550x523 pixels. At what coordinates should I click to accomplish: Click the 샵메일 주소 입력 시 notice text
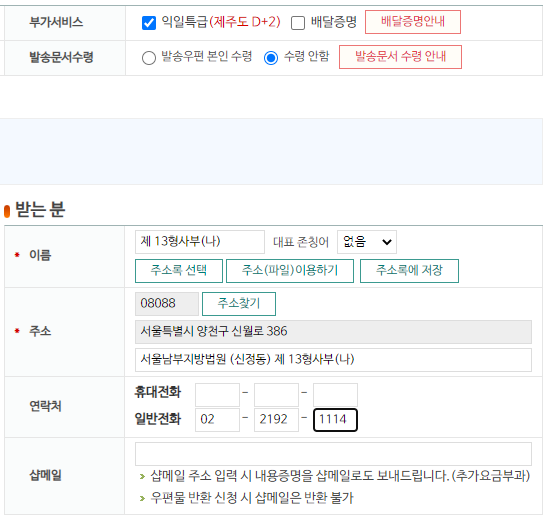click(340, 476)
